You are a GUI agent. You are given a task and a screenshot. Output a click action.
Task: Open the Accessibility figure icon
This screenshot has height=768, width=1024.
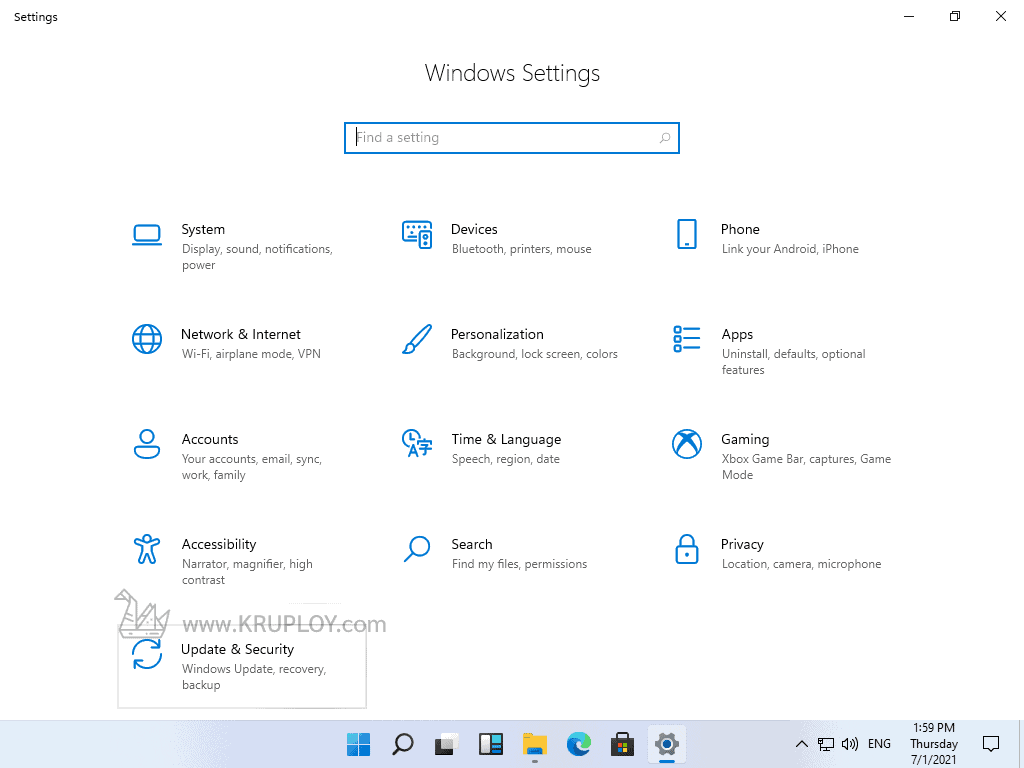coord(147,549)
